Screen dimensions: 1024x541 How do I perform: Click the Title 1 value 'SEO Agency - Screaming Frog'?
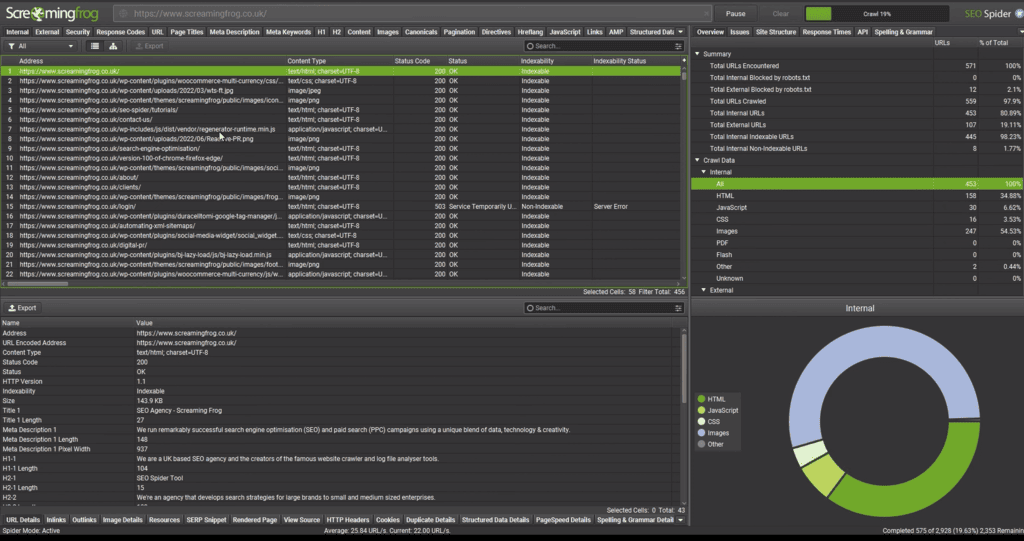tap(179, 410)
